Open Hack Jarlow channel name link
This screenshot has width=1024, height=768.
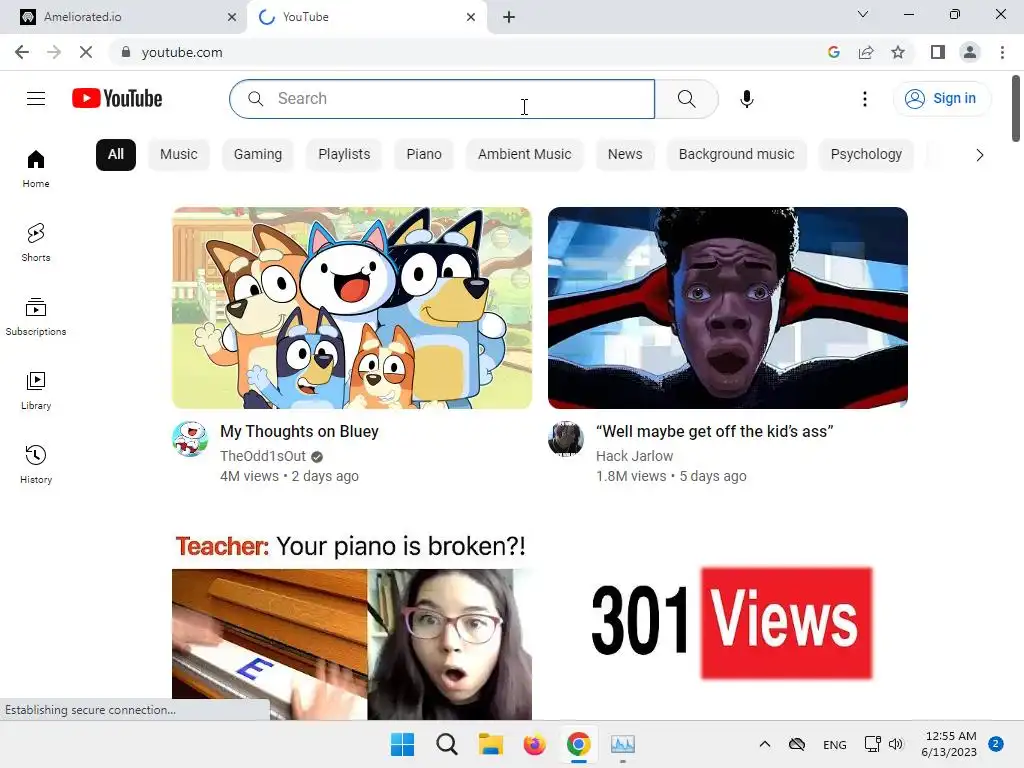click(x=634, y=456)
